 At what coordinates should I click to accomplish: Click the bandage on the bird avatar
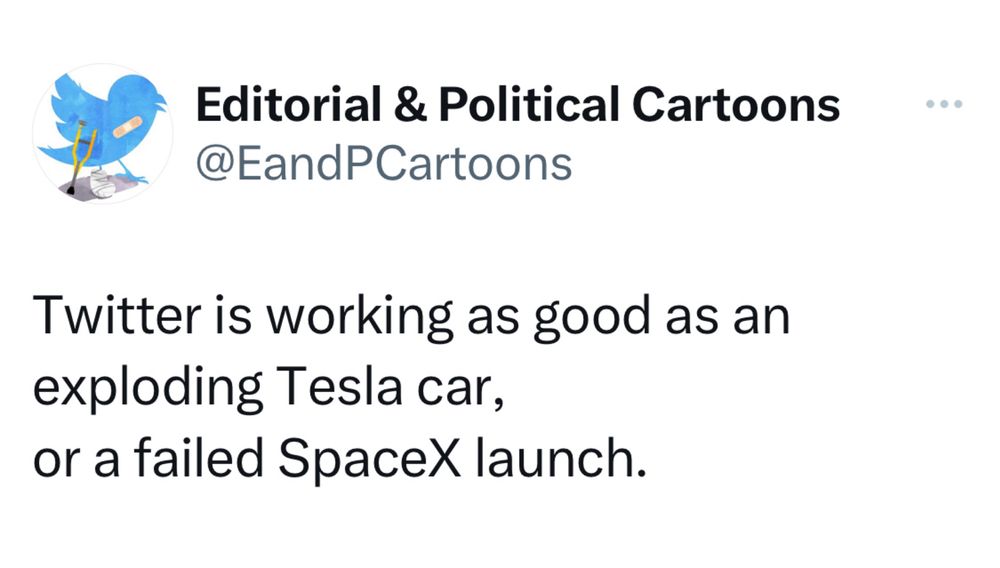pos(127,127)
